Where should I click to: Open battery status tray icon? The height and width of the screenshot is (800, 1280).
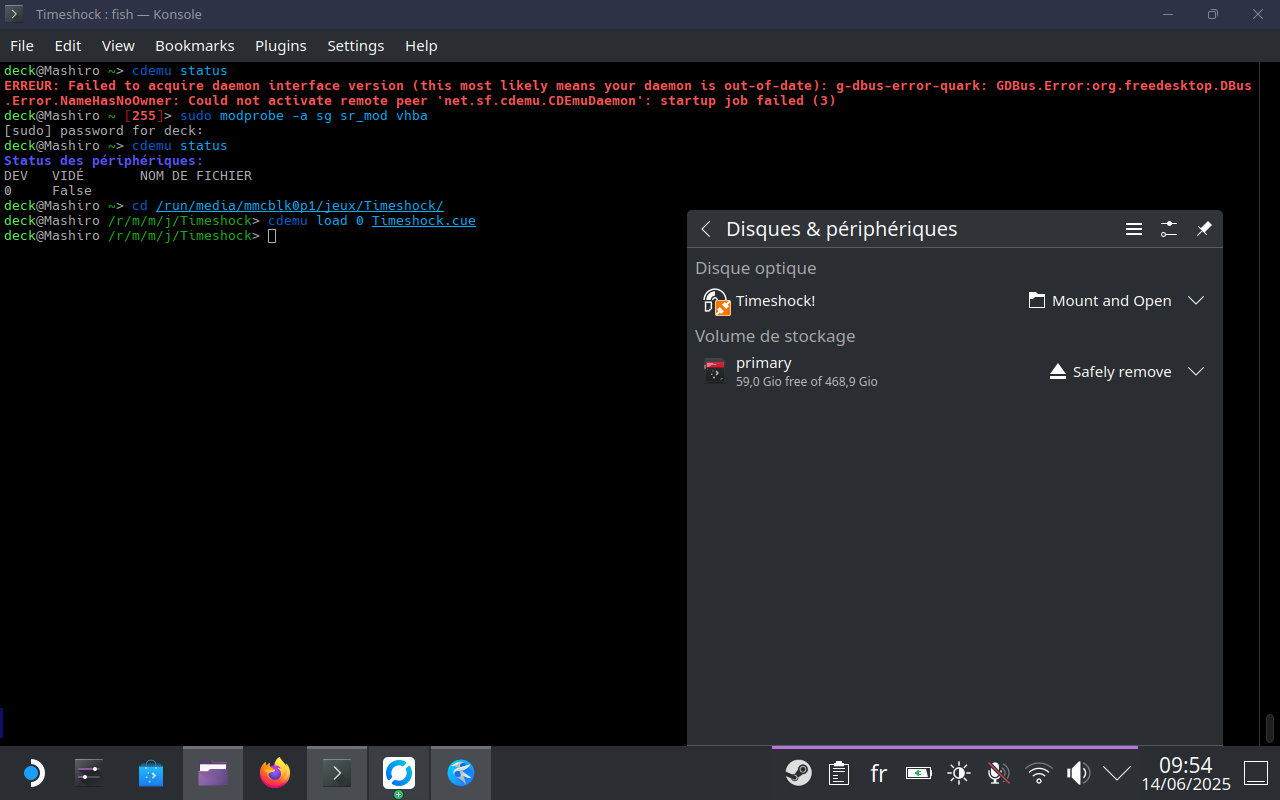919,773
